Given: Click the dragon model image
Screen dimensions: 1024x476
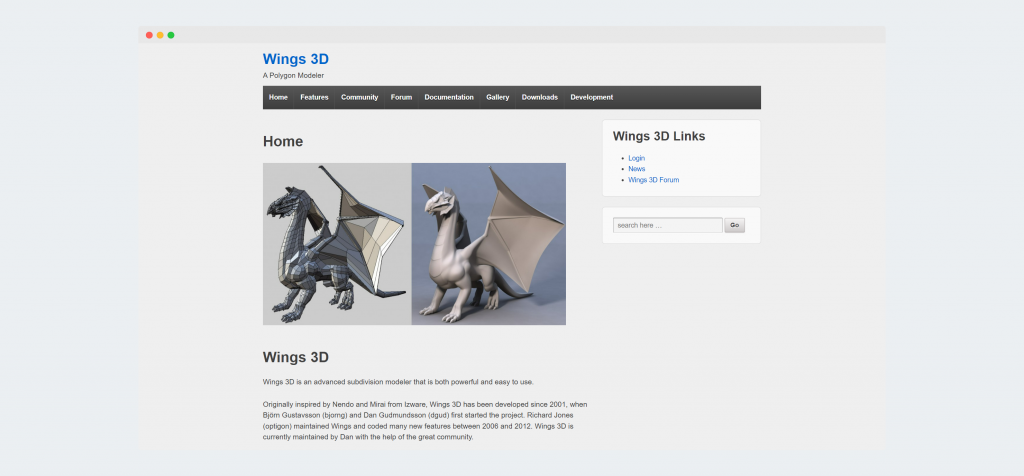Looking at the screenshot, I should (x=414, y=244).
